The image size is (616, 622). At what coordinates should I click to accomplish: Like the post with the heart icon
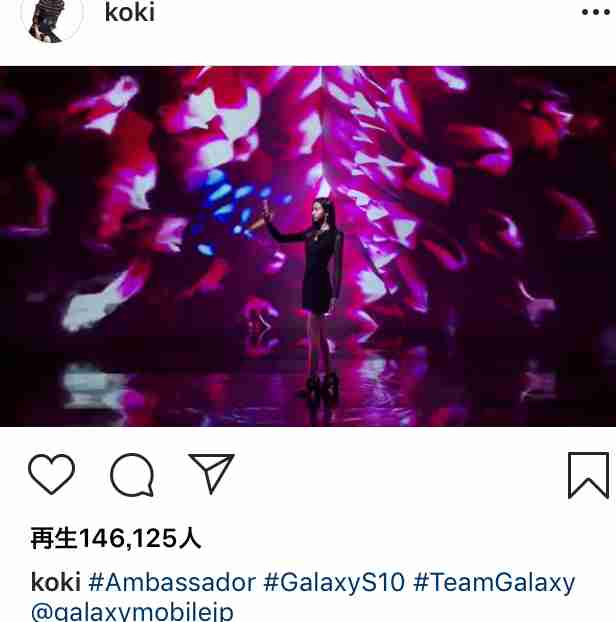52,474
